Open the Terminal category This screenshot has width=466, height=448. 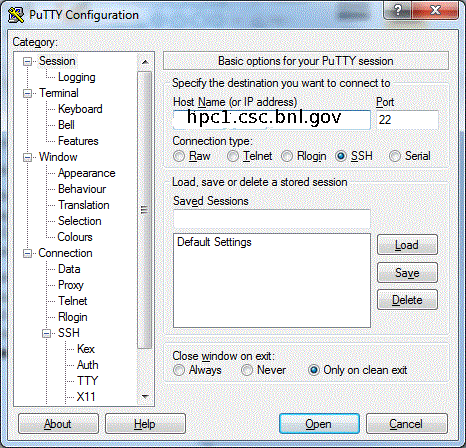pyautogui.click(x=59, y=93)
